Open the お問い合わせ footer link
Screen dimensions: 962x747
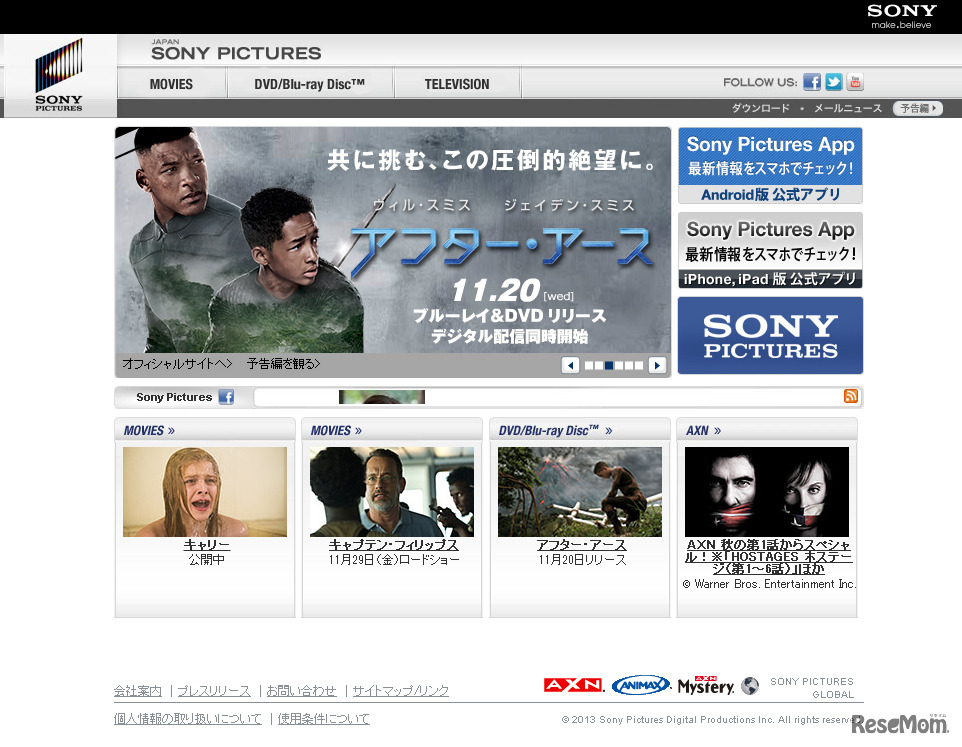[x=301, y=691]
